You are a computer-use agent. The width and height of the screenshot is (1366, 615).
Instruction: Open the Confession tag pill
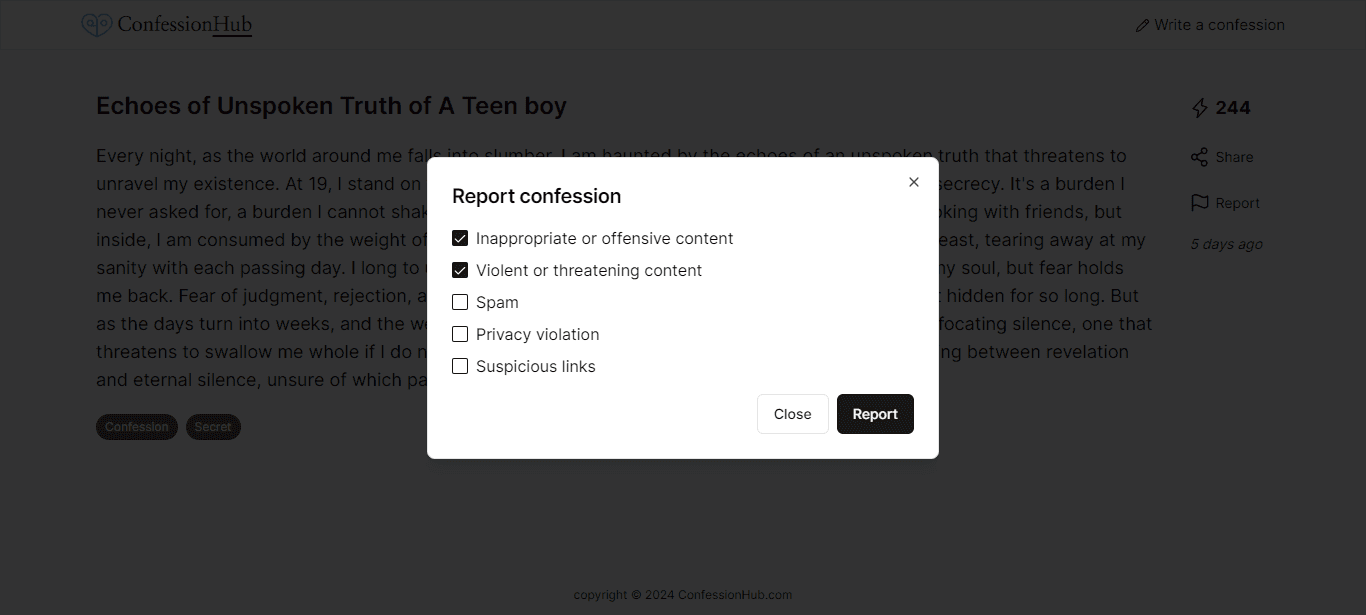(137, 427)
